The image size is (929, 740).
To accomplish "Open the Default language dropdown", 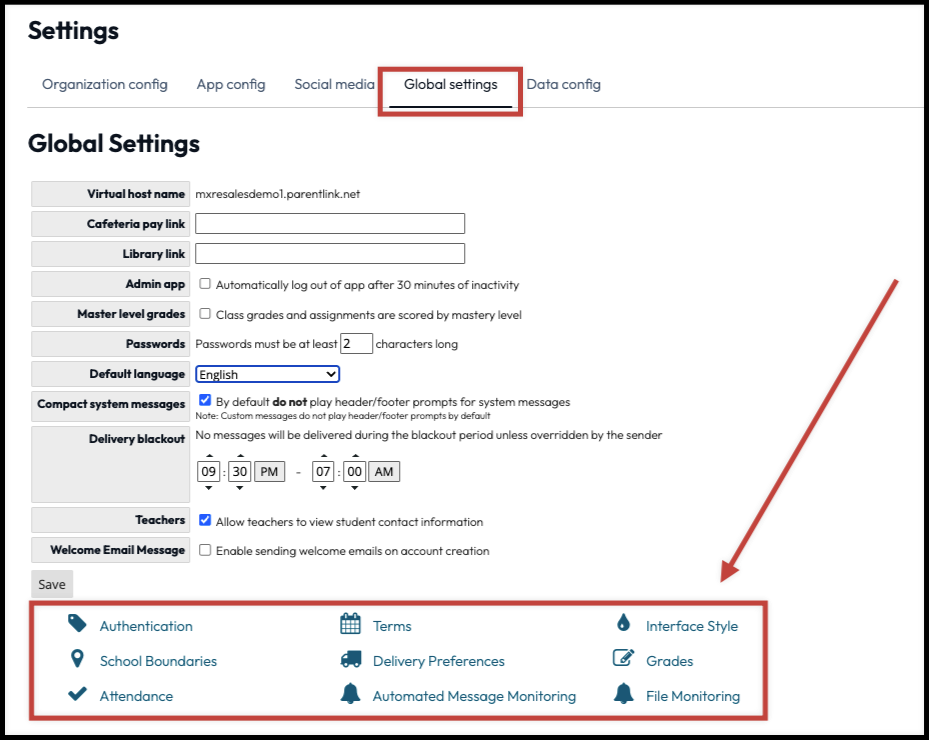I will [267, 373].
